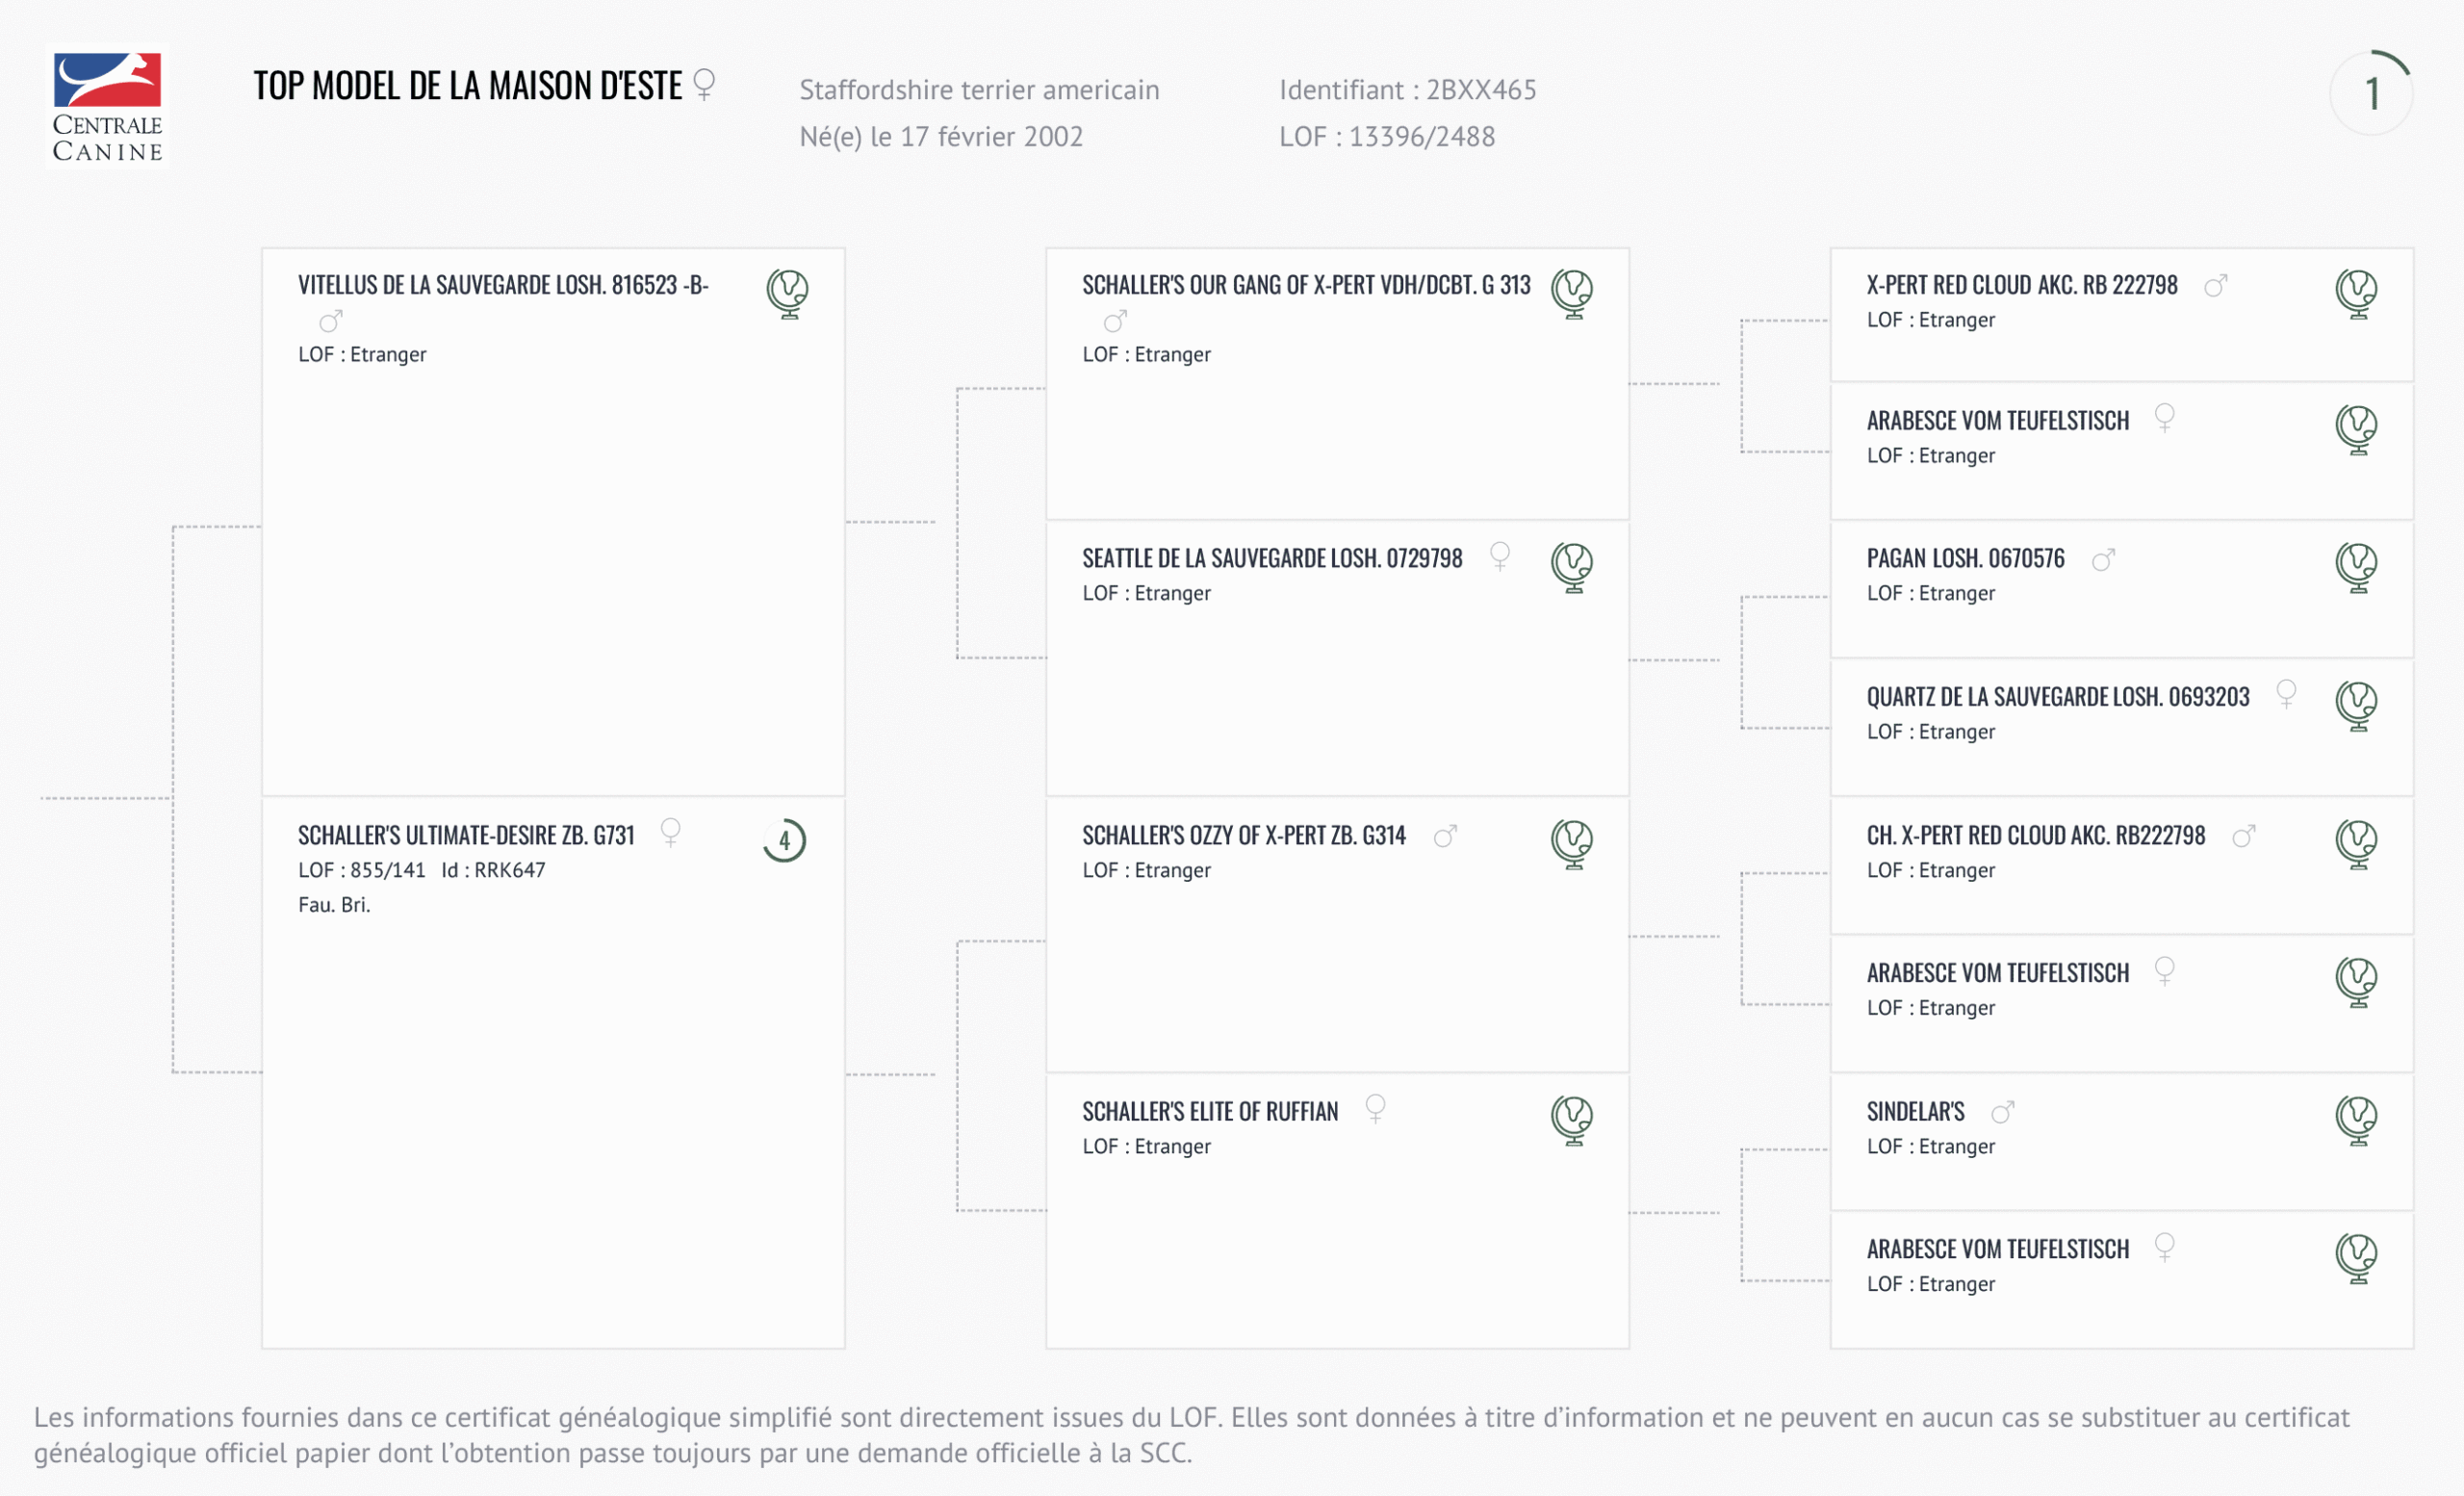
Task: Click circled number 4 on Schaller's Ultimate-Desire
Action: point(785,841)
